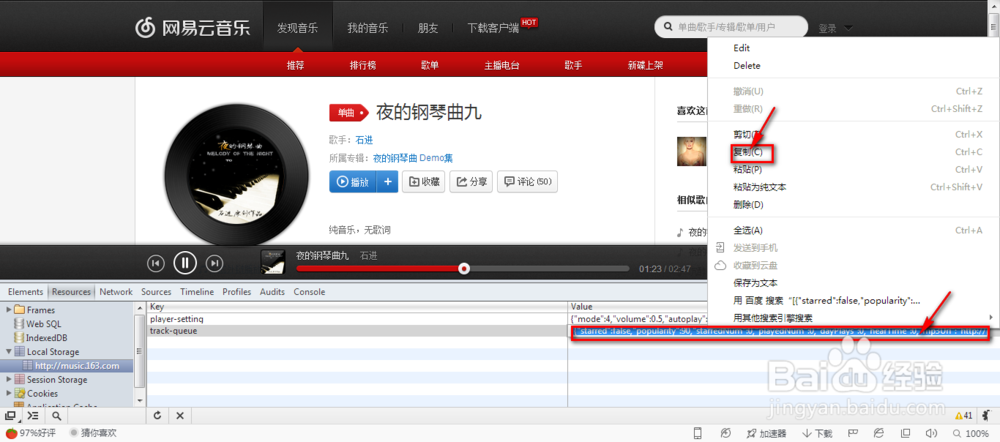The width and height of the screenshot is (1000, 442).
Task: Choose 用 百度 搜索 from the context menu
Action: pyautogui.click(x=827, y=300)
